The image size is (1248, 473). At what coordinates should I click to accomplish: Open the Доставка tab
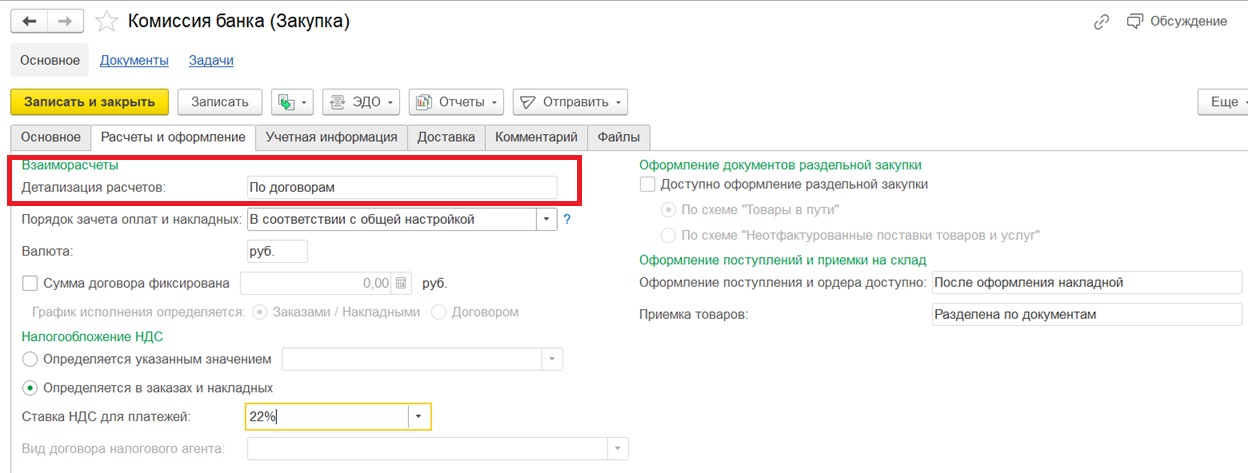(446, 137)
